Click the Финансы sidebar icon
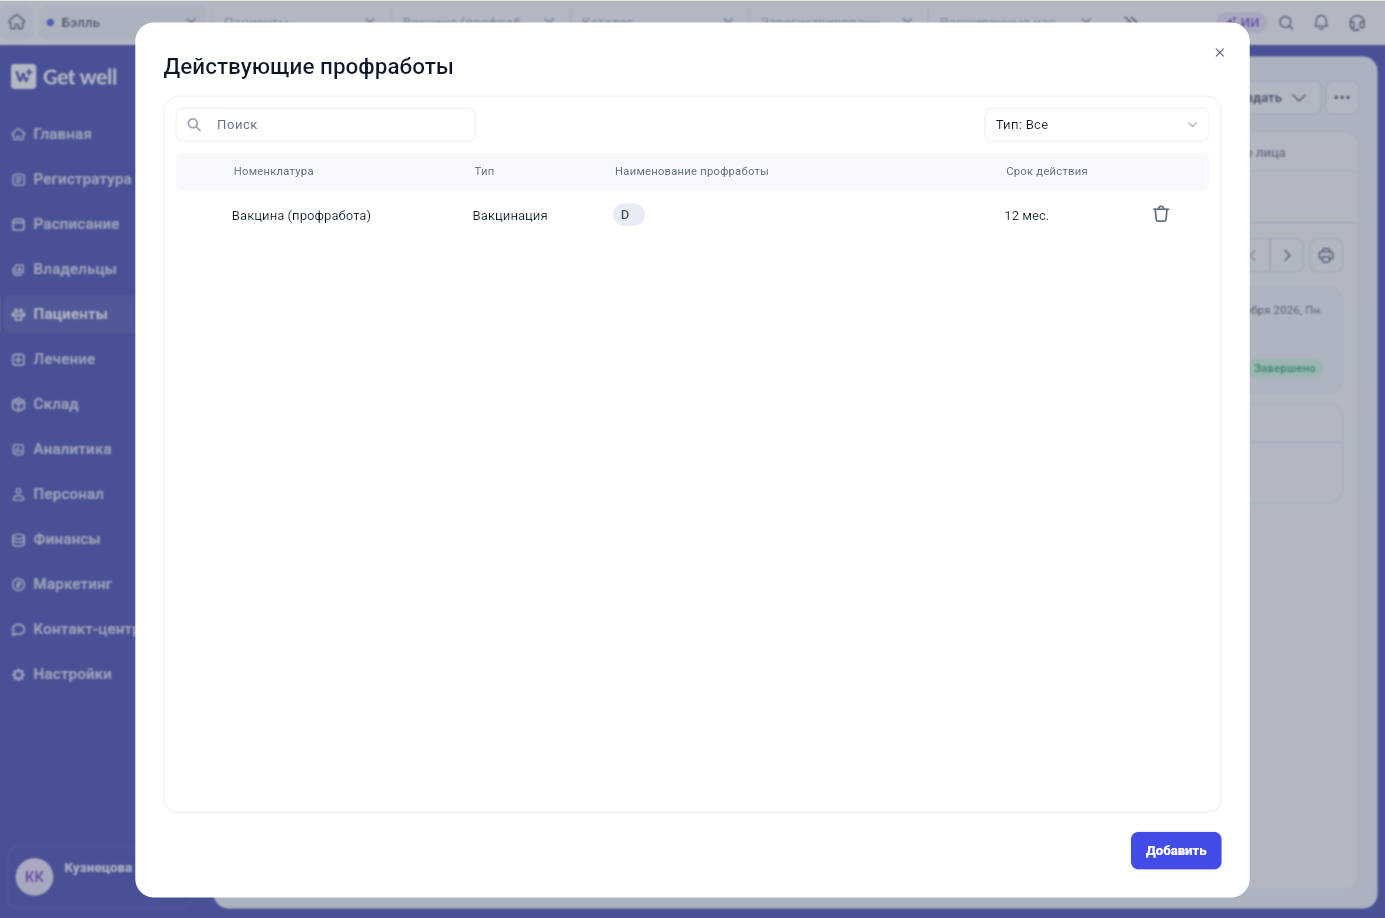This screenshot has width=1385, height=918. click(x=18, y=539)
